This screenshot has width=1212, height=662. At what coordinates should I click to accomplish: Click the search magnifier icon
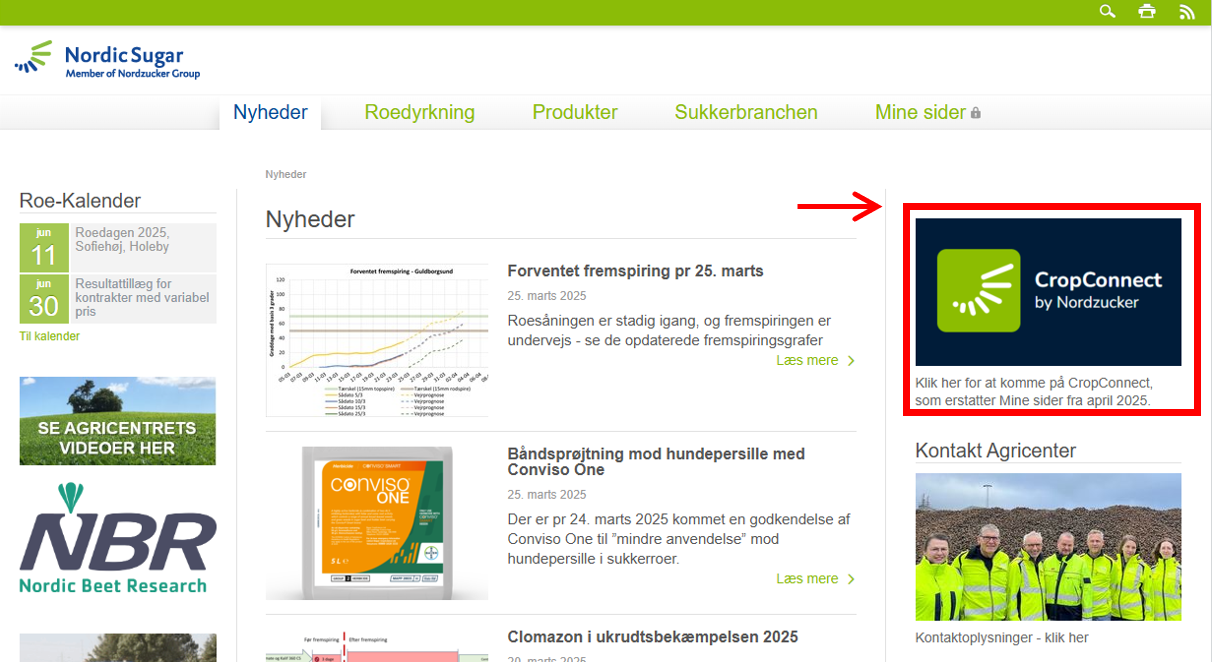tap(1107, 12)
